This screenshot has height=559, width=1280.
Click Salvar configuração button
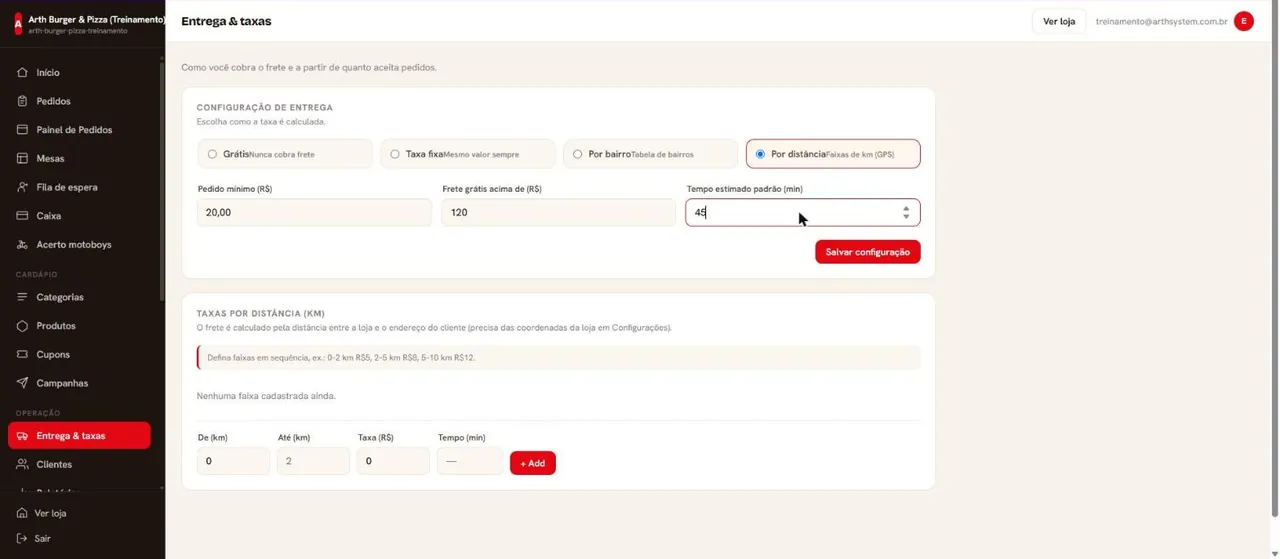(867, 252)
